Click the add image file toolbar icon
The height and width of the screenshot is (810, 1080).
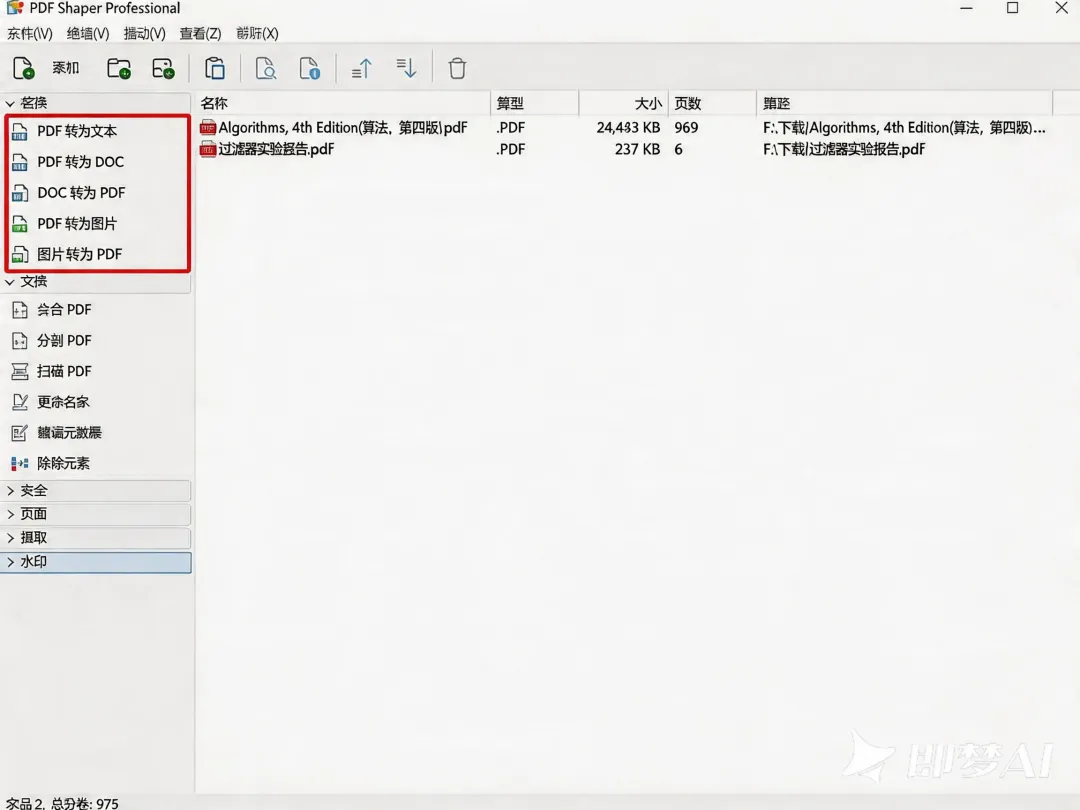coord(163,68)
